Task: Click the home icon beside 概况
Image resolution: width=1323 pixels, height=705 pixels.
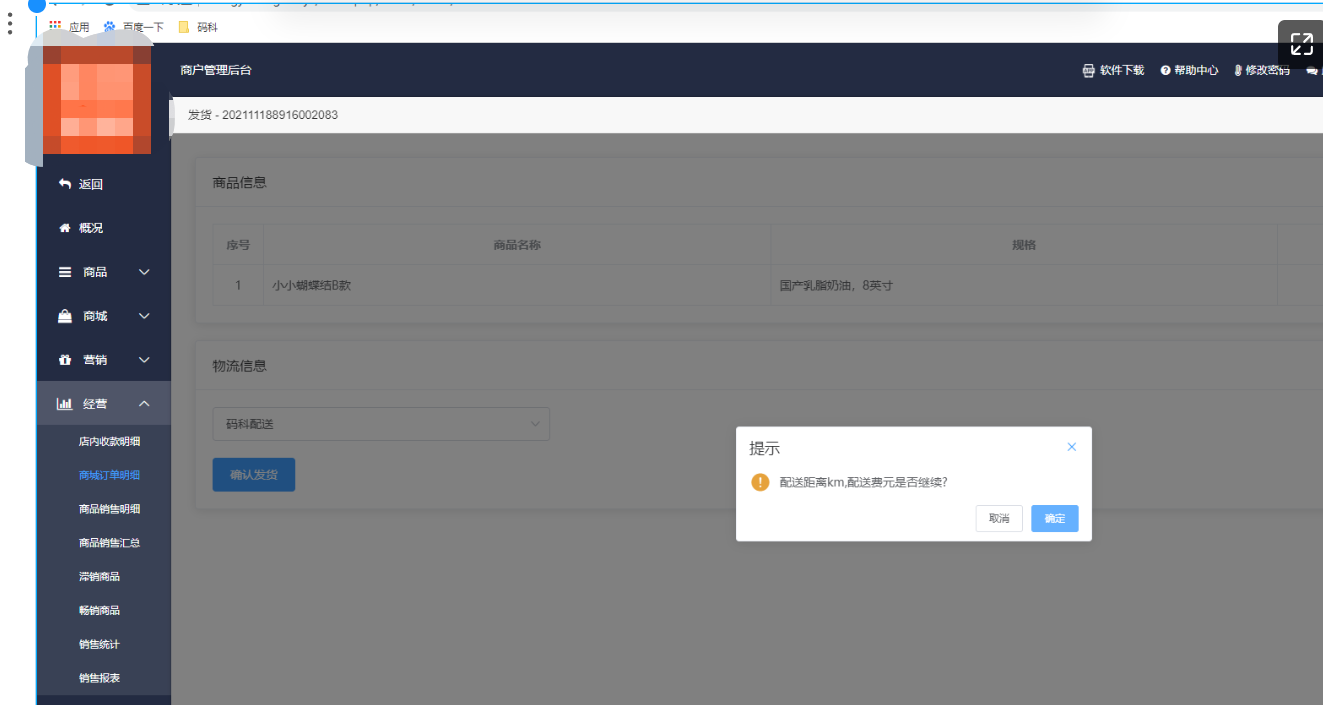Action: 65,228
